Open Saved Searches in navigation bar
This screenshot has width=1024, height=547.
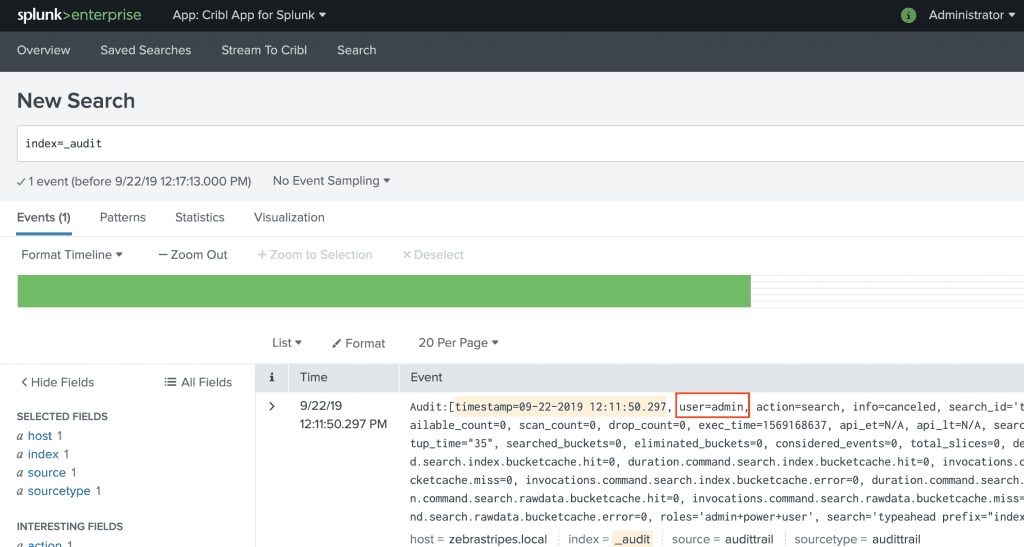[145, 50]
